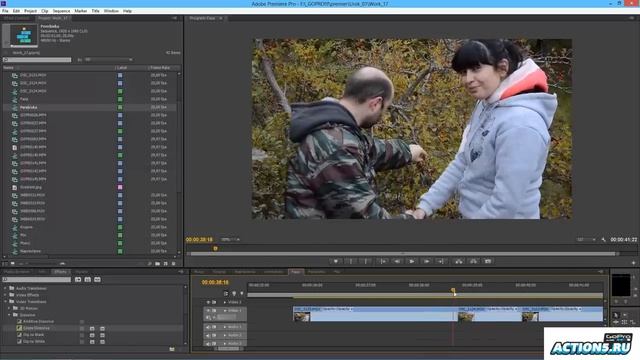The image size is (640, 360).
Task: Click the Extract button
Action: point(473,262)
